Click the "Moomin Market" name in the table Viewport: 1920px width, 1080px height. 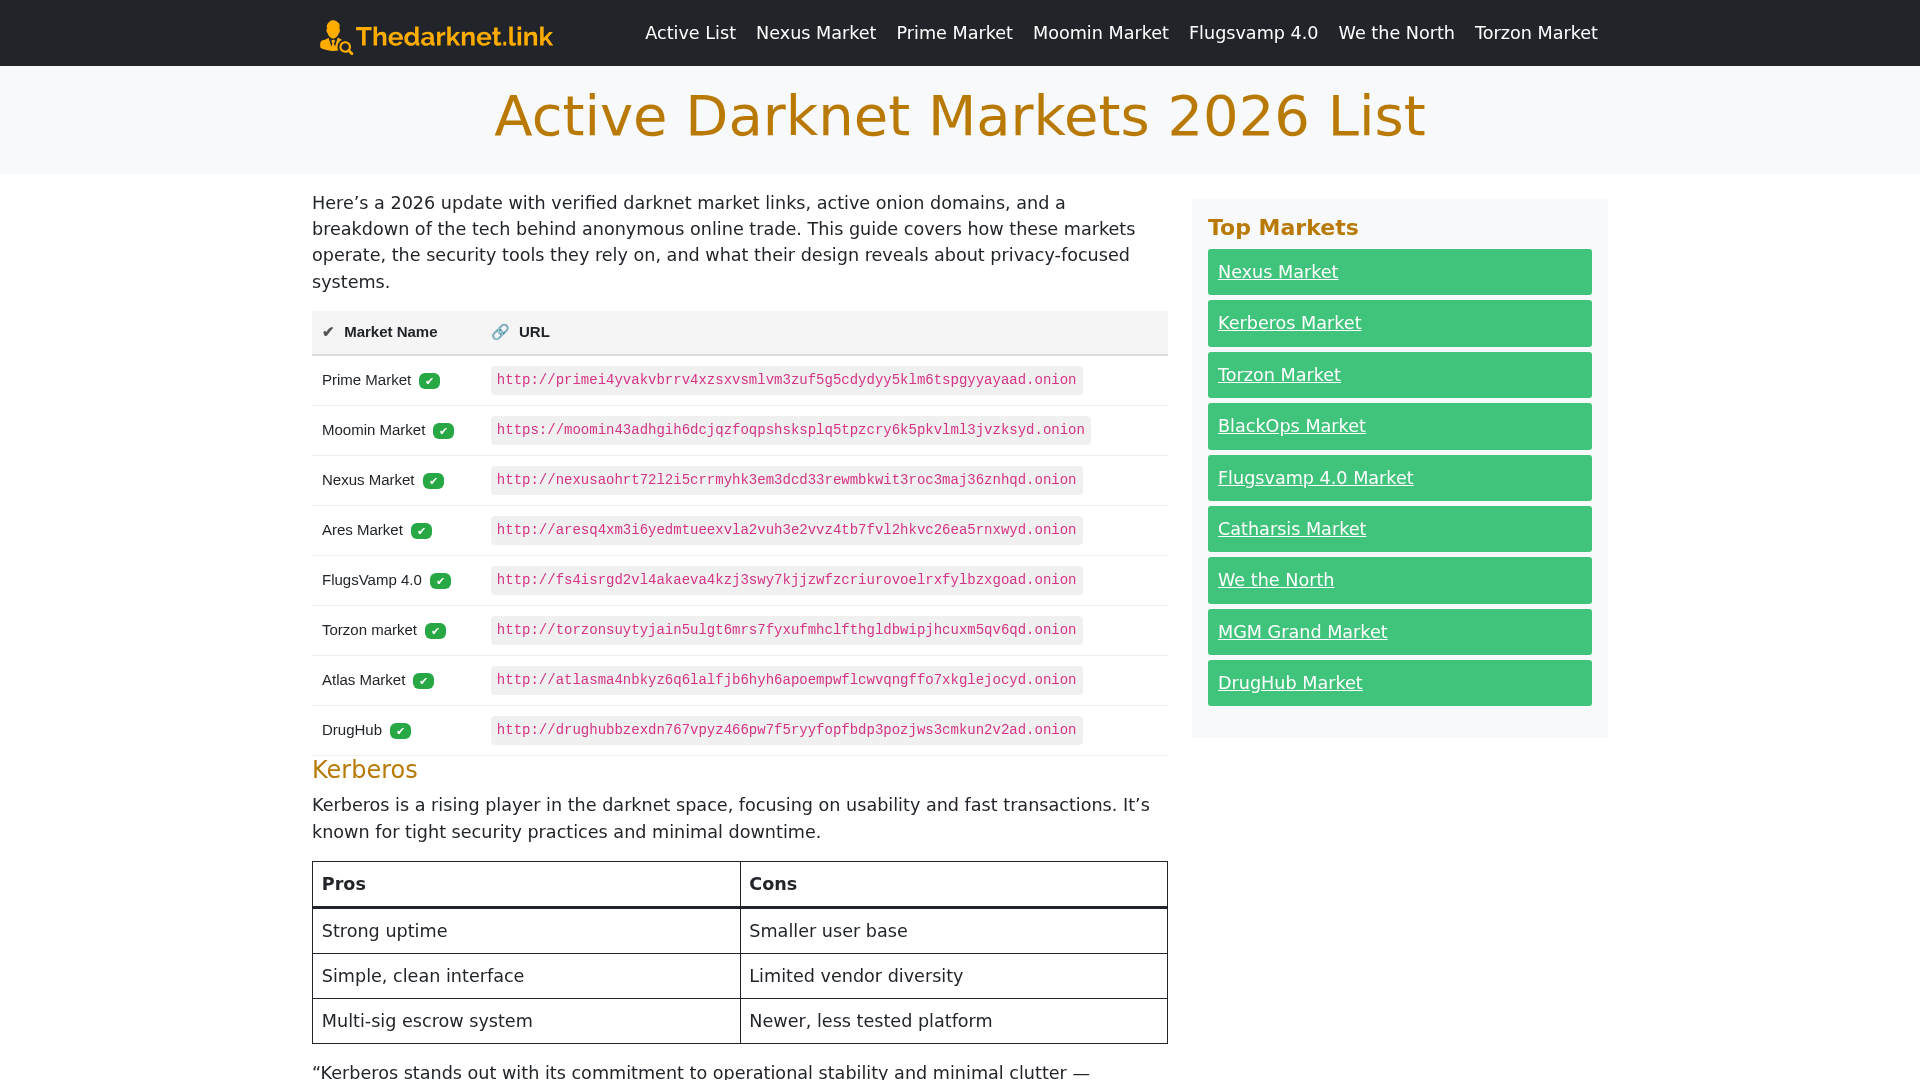click(x=373, y=430)
